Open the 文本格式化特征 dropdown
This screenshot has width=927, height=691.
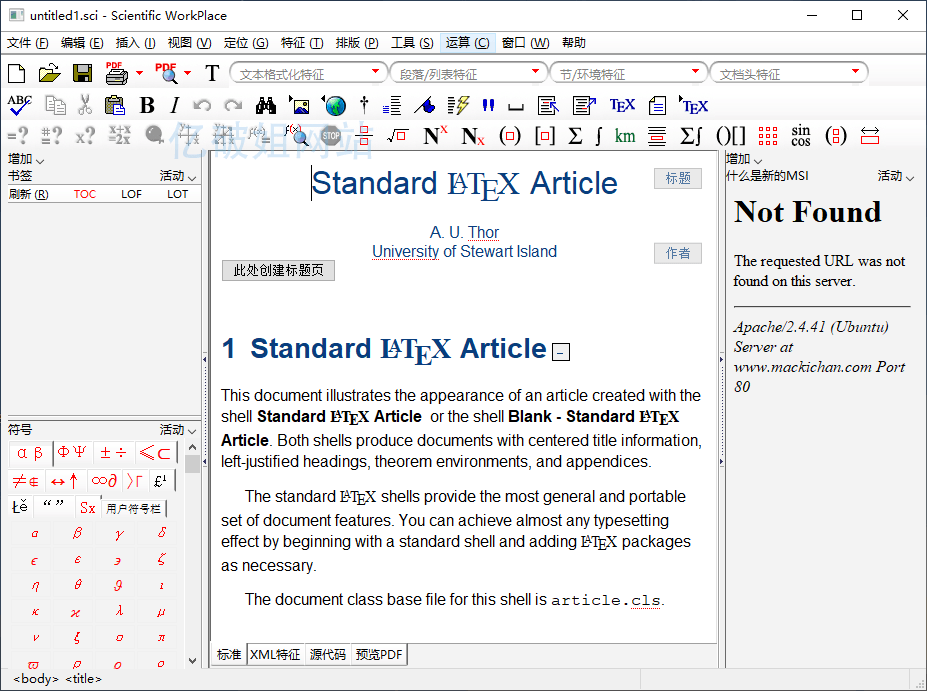click(376, 72)
